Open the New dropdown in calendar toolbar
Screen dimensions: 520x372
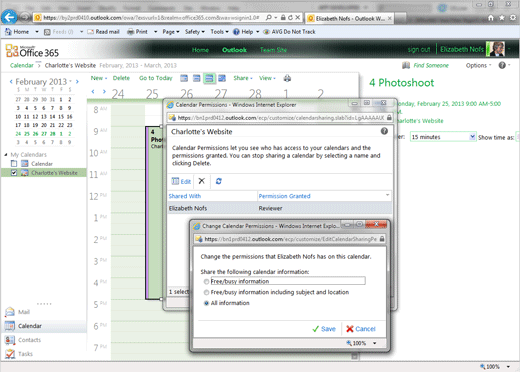(x=99, y=78)
